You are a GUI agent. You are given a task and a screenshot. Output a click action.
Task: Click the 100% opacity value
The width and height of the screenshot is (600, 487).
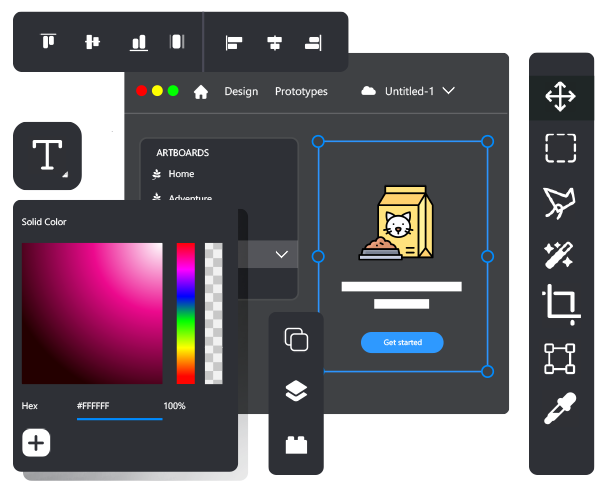click(x=174, y=406)
